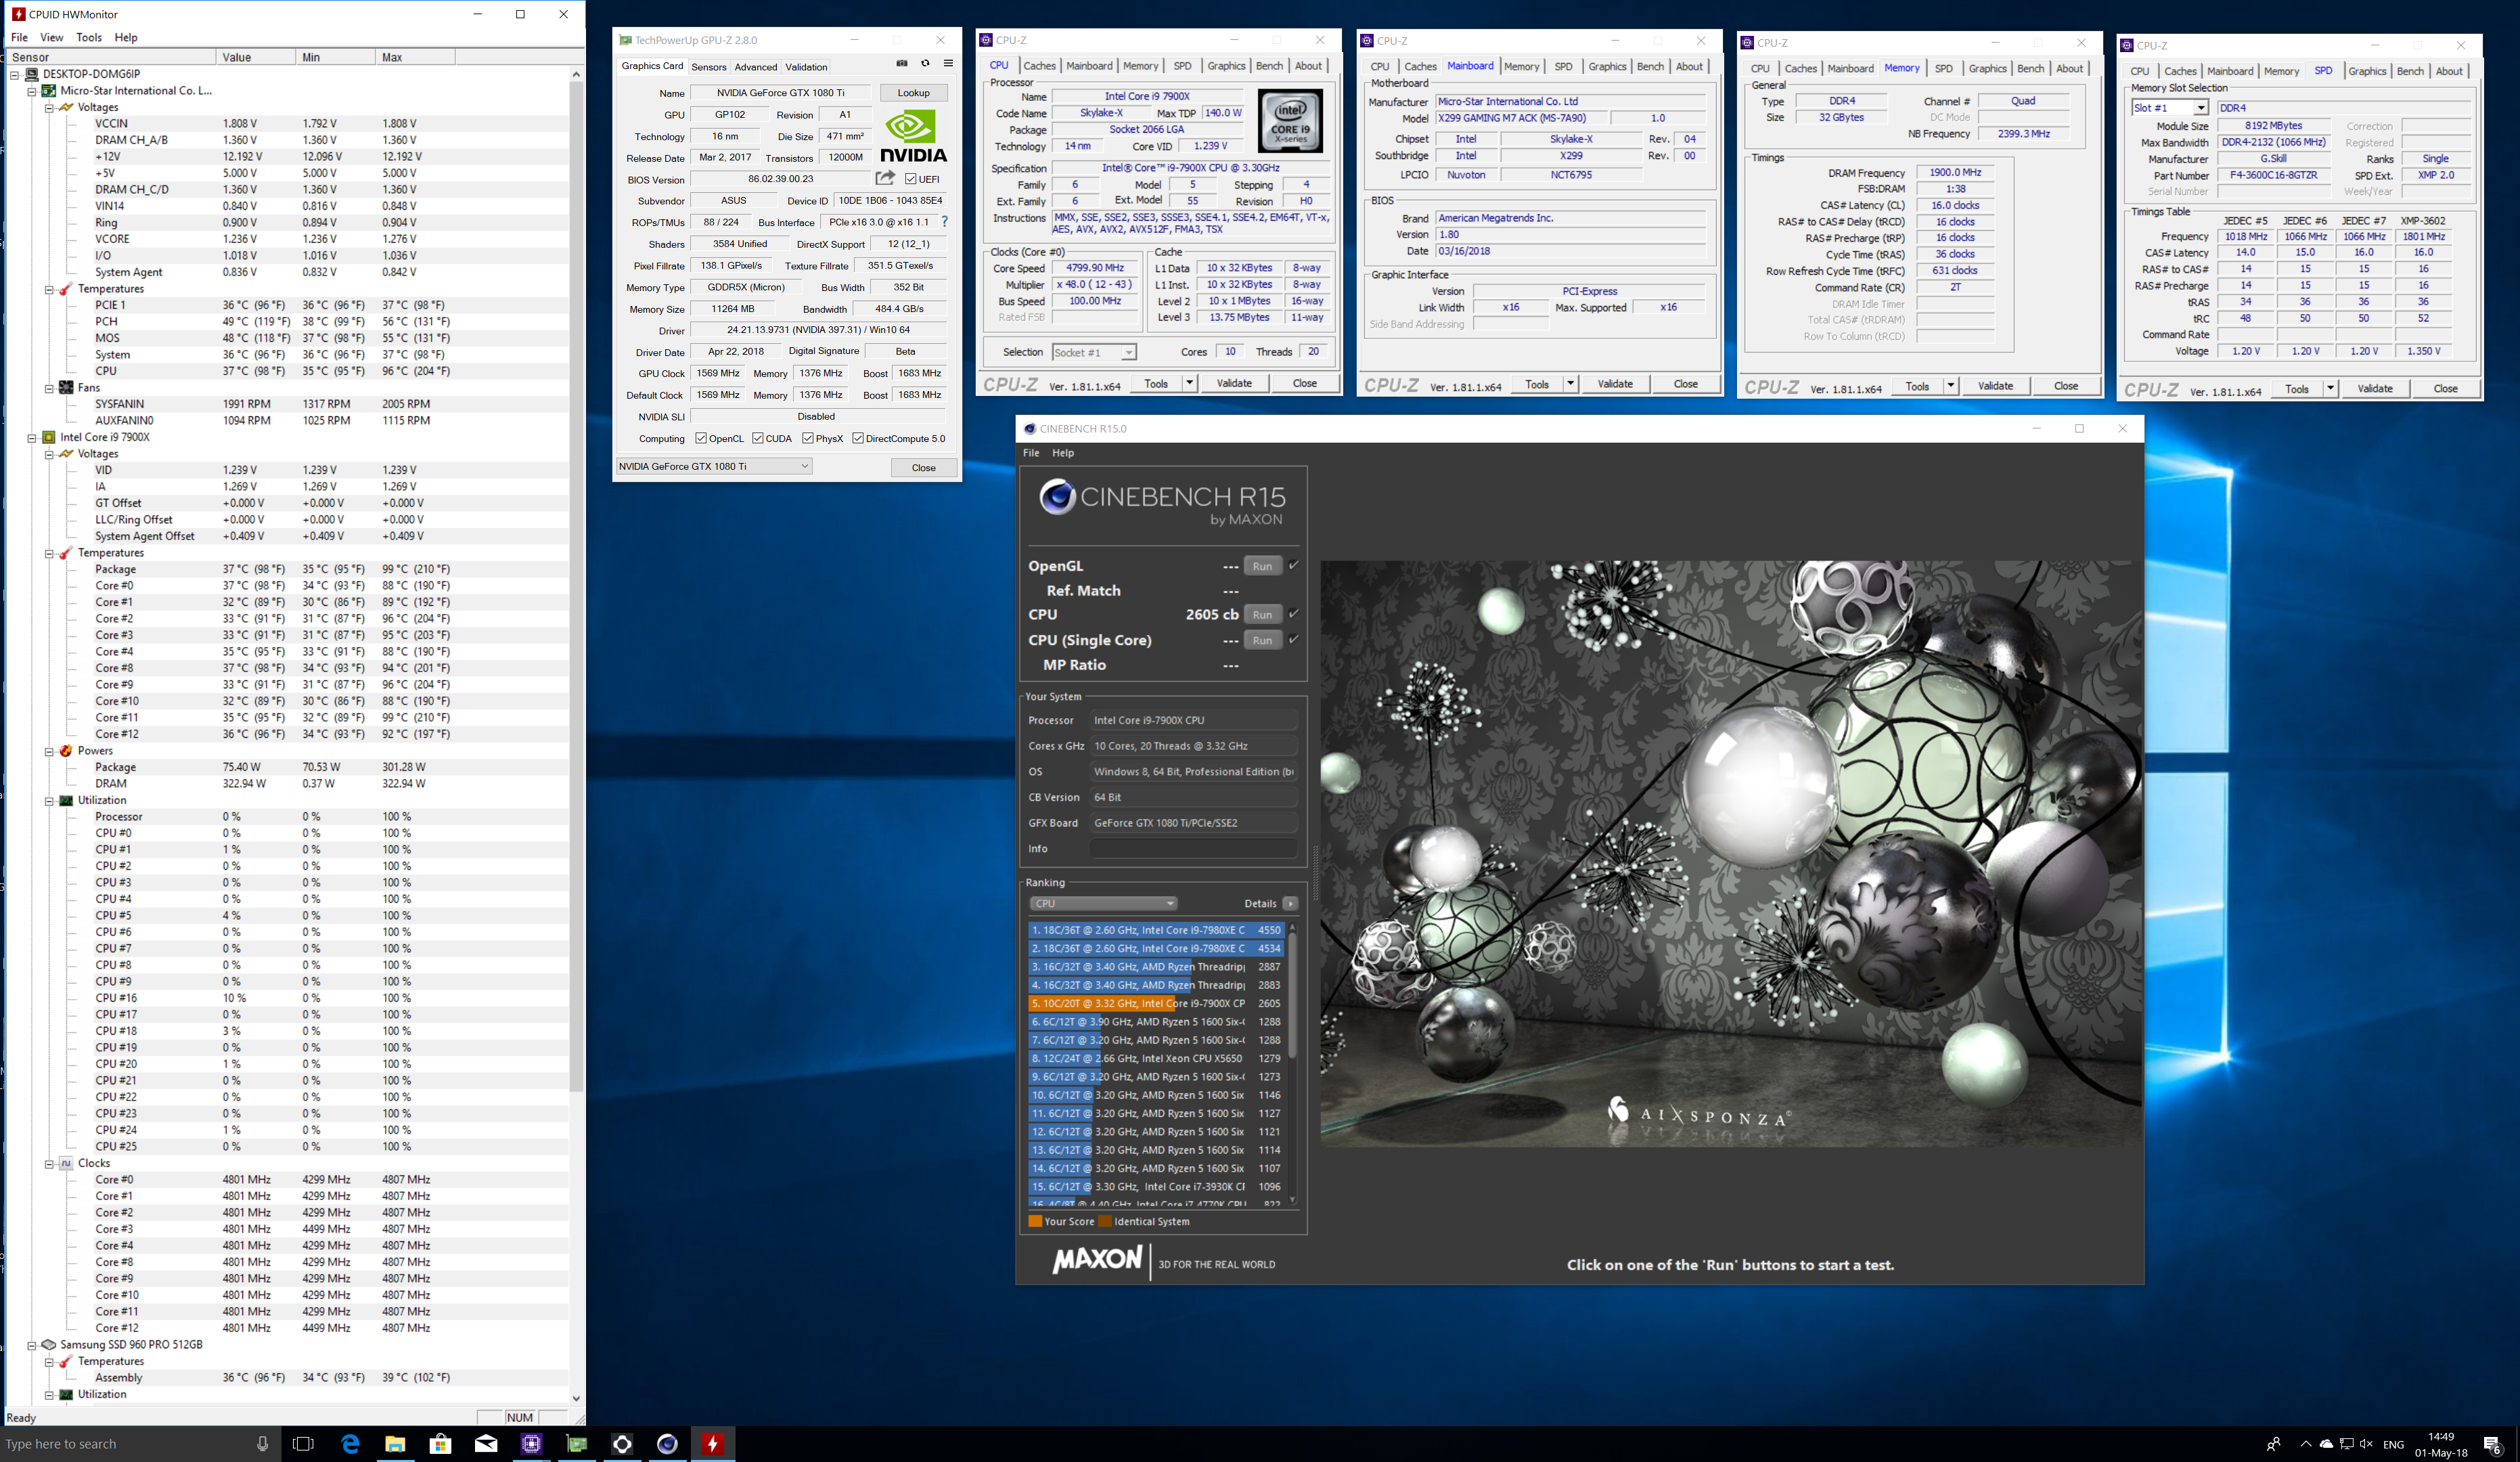Screen dimensions: 2520x1462
Task: Run the Cinebench CPU test
Action: click(x=1262, y=614)
